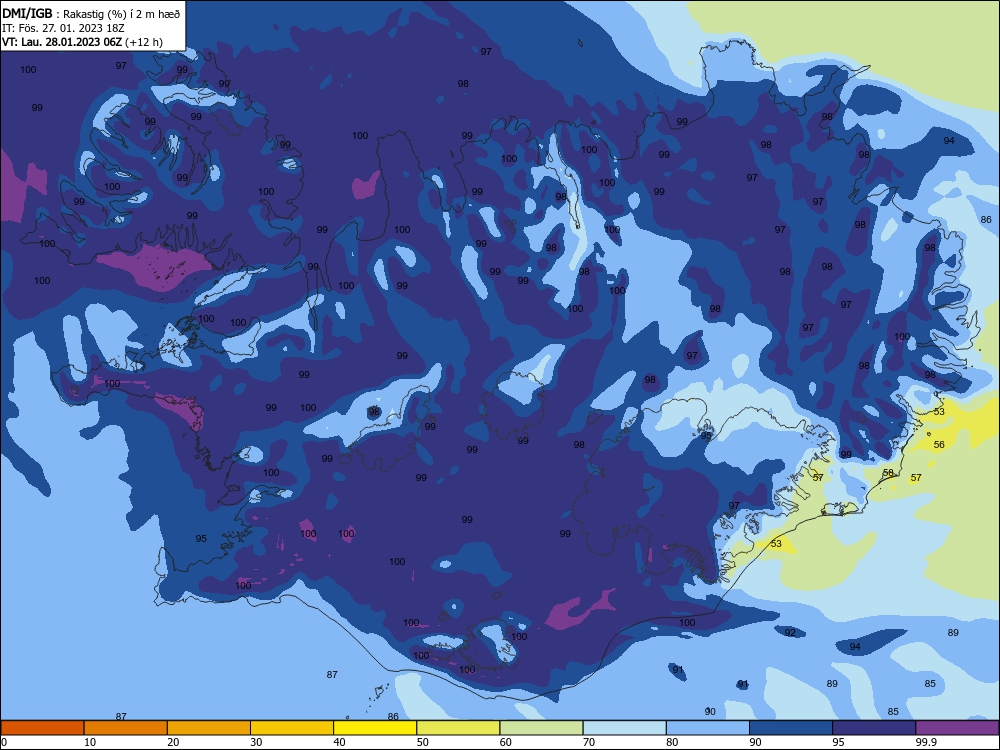The image size is (1000, 750).
Task: Click the pale blue 70–80 legend swatch
Action: [x=624, y=728]
